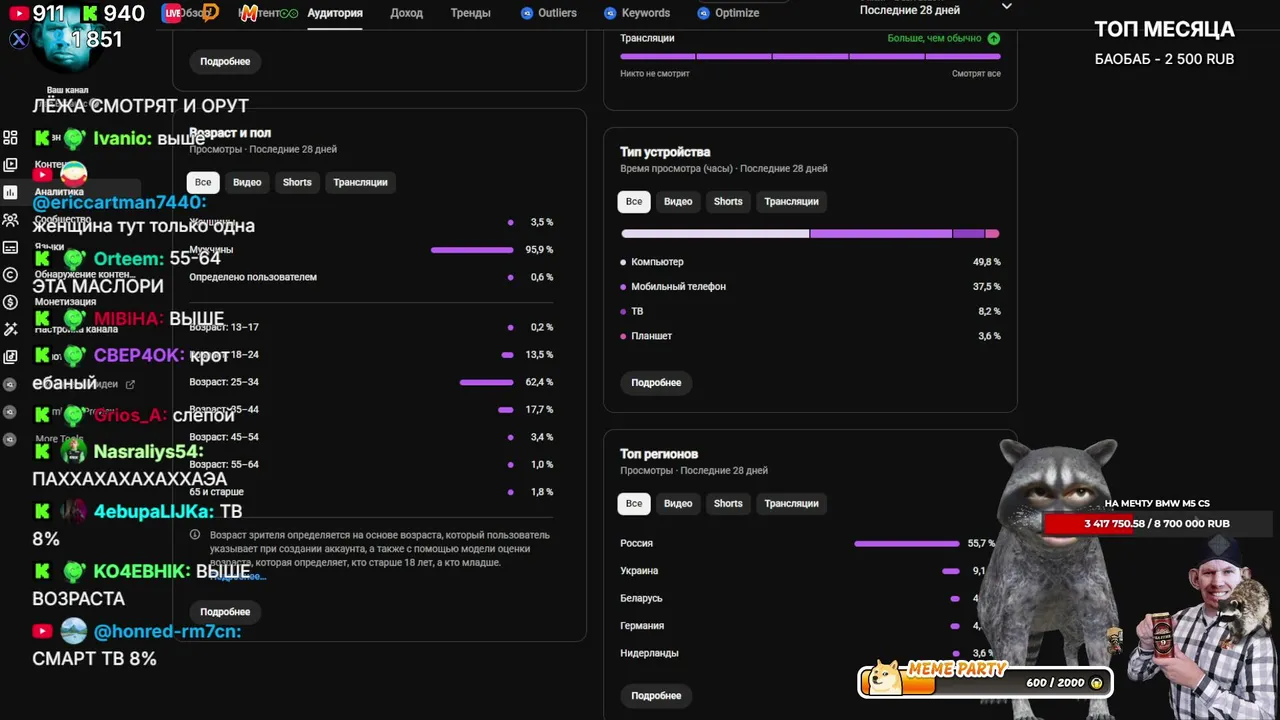Select 'Видео' filter under Топ регионов

pyautogui.click(x=678, y=503)
